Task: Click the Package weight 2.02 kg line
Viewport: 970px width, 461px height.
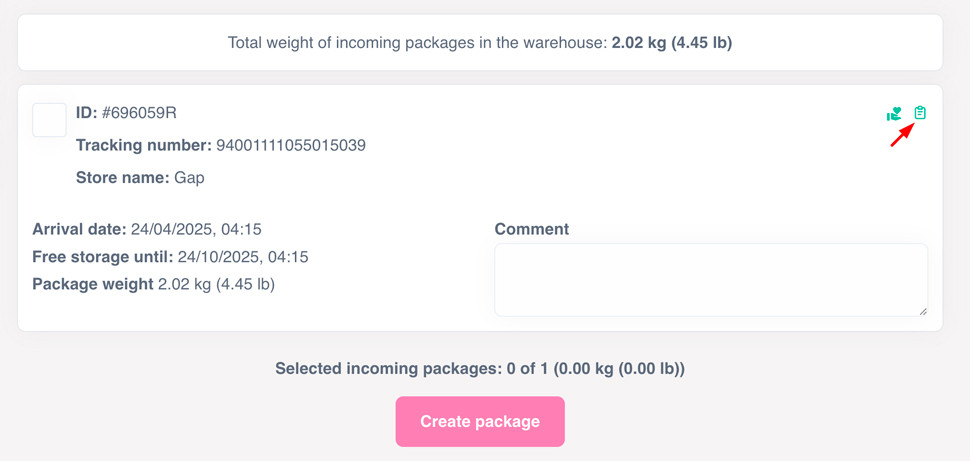Action: (153, 284)
